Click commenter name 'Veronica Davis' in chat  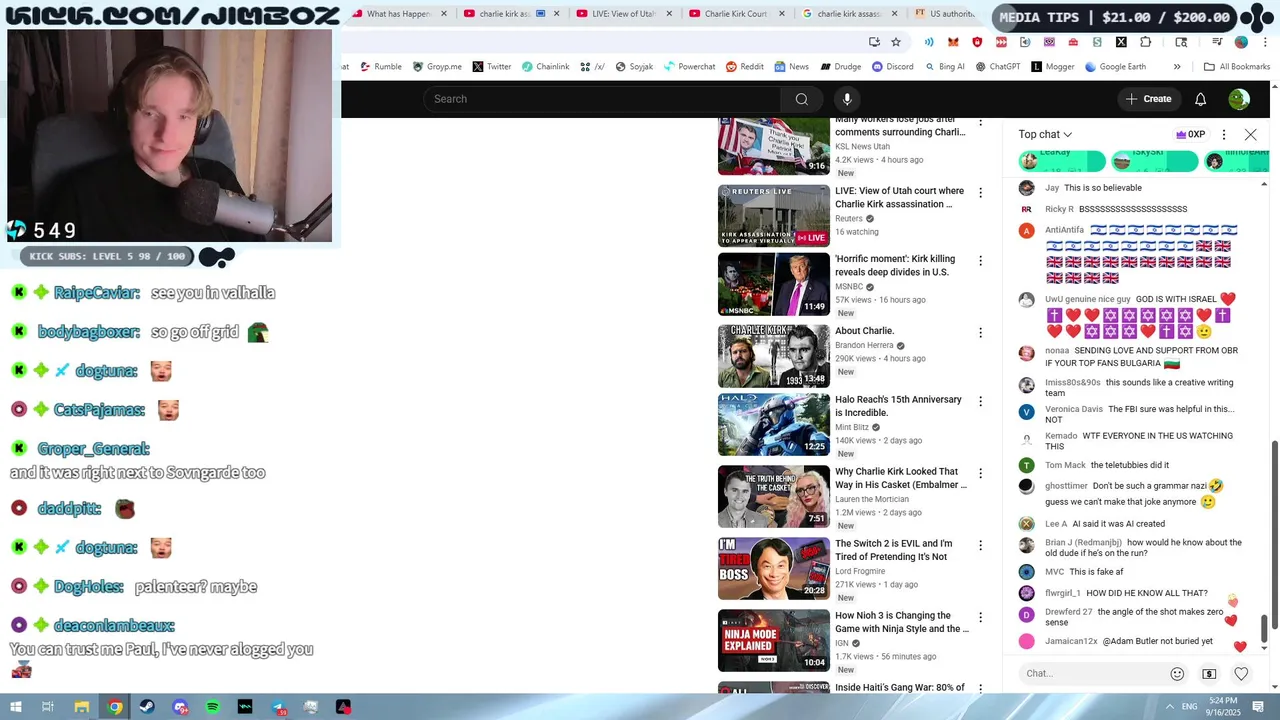pos(1074,409)
